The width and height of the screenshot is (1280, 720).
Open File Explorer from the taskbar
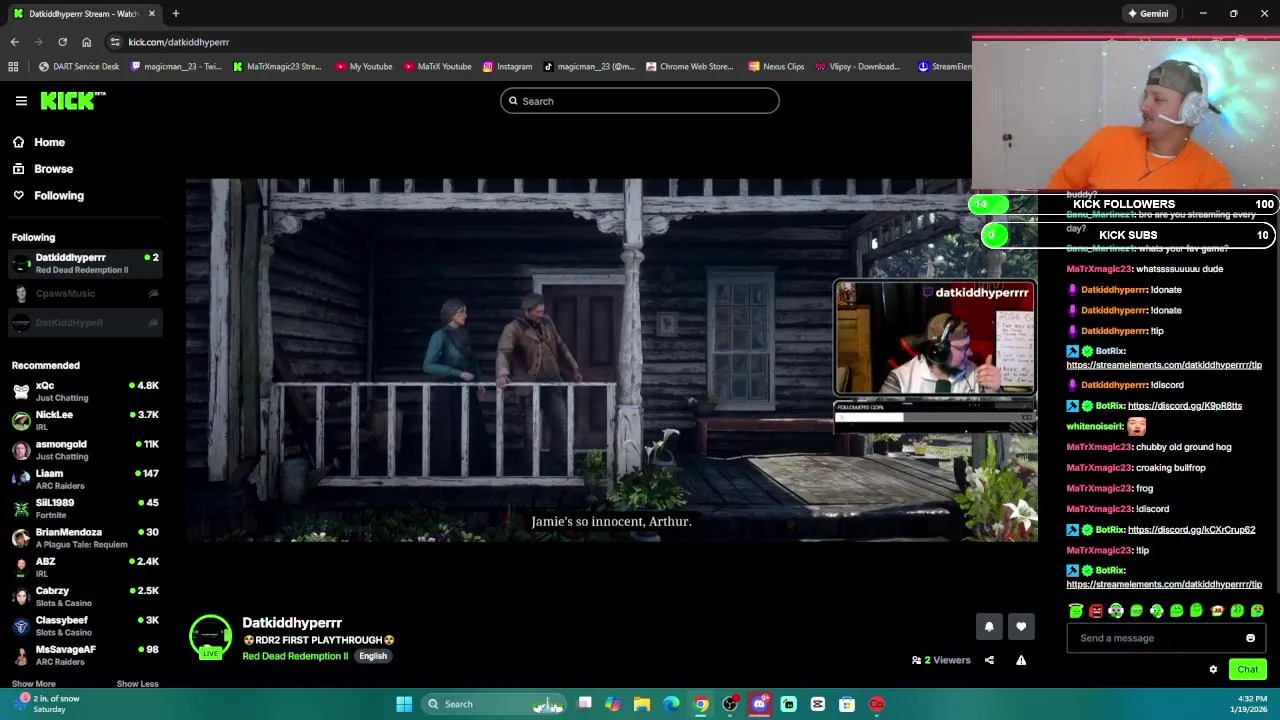642,704
